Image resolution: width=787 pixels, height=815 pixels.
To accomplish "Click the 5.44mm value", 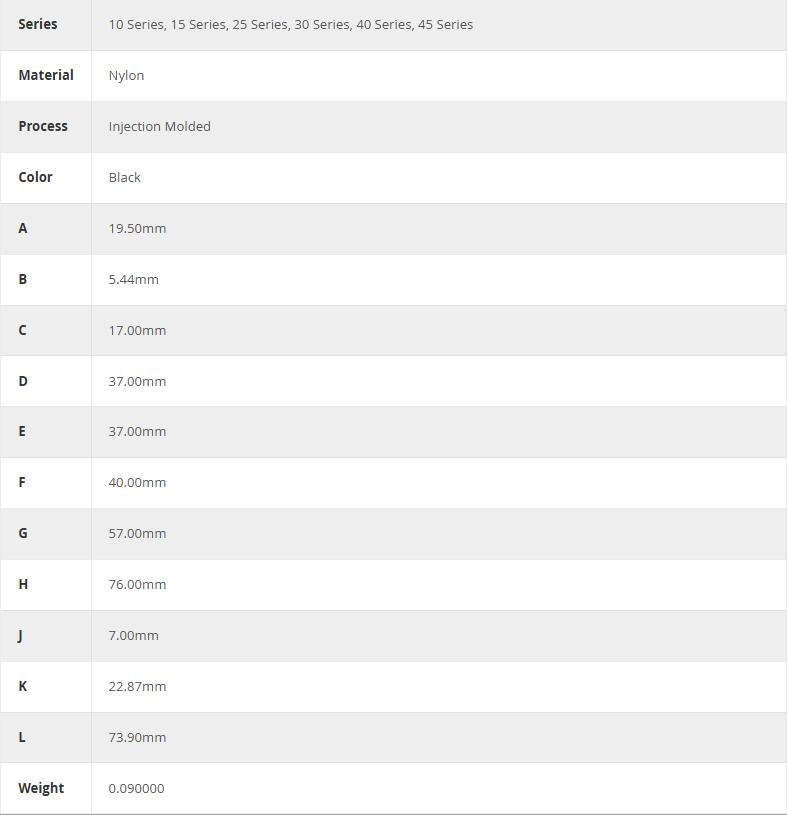I will [x=133, y=279].
